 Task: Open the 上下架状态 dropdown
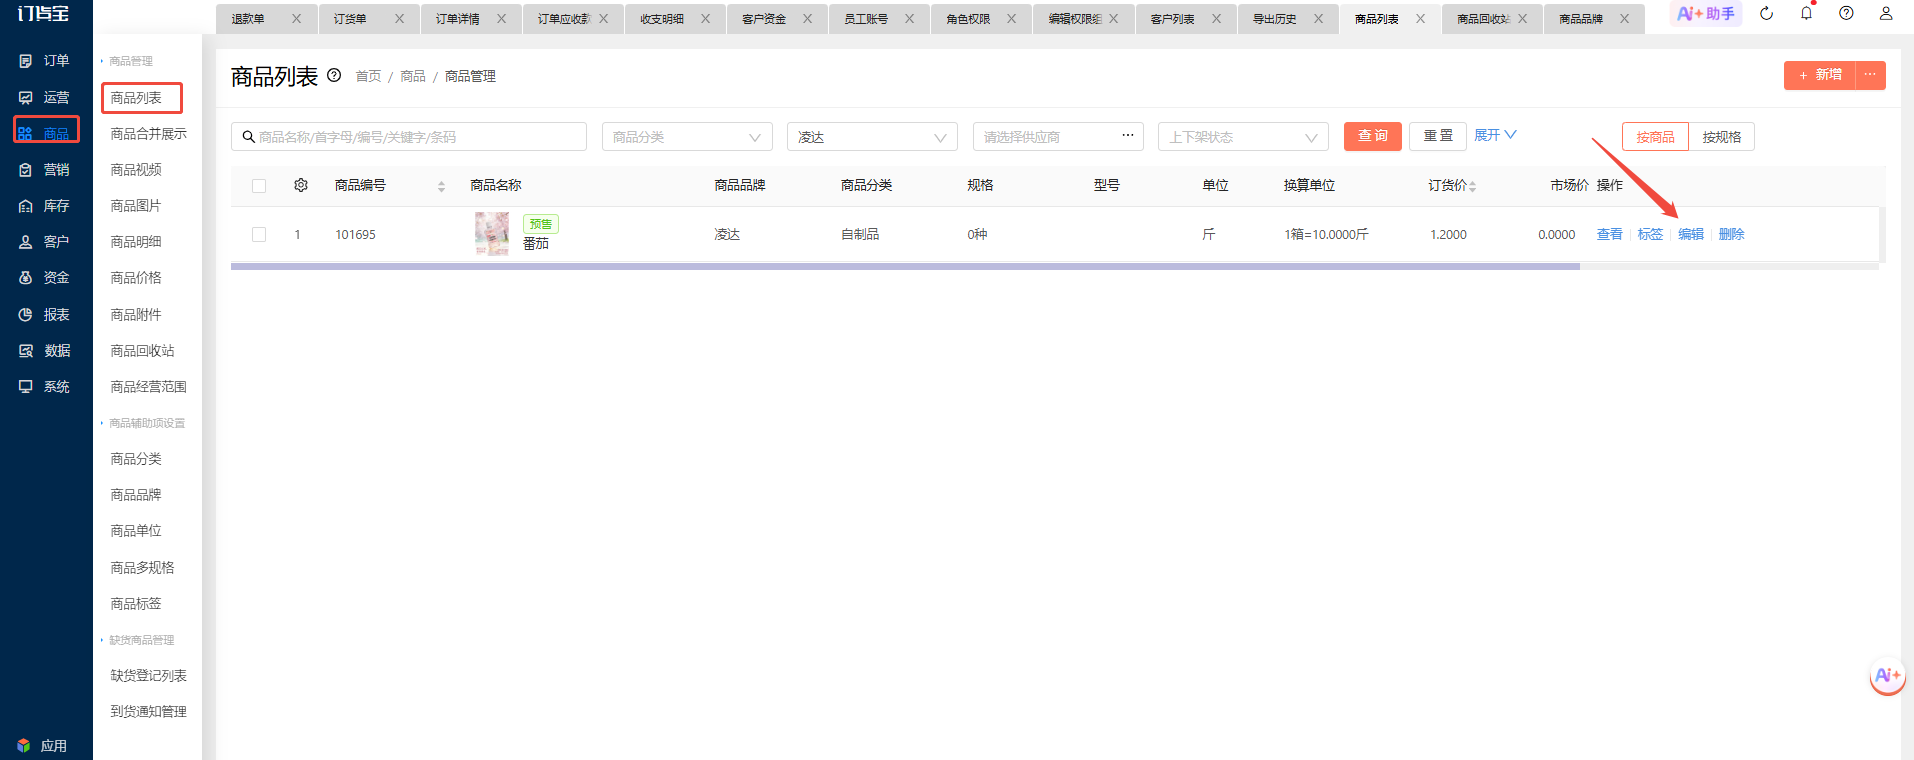point(1243,137)
